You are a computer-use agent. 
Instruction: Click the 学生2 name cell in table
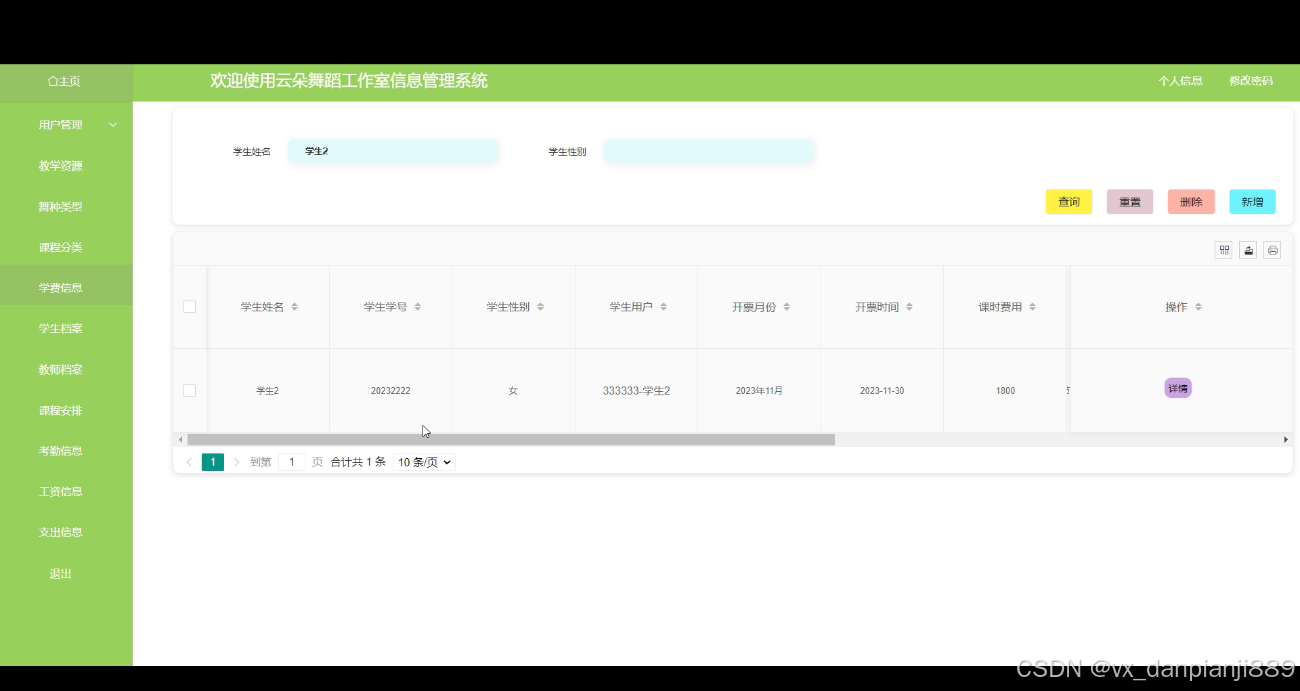pos(267,391)
